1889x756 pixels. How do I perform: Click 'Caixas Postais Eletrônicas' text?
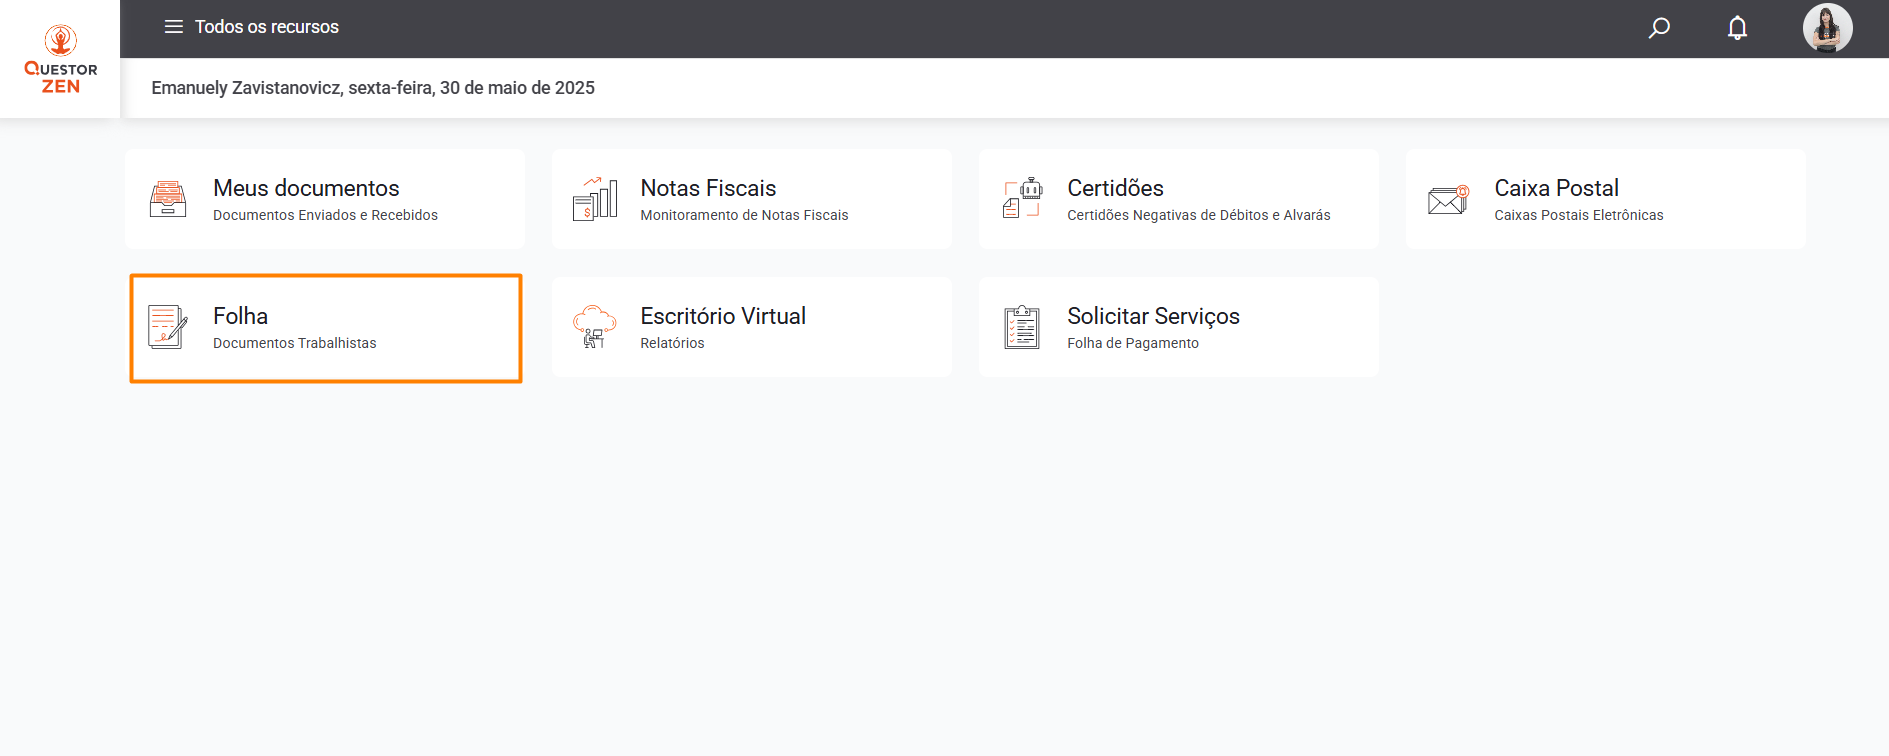point(1579,215)
